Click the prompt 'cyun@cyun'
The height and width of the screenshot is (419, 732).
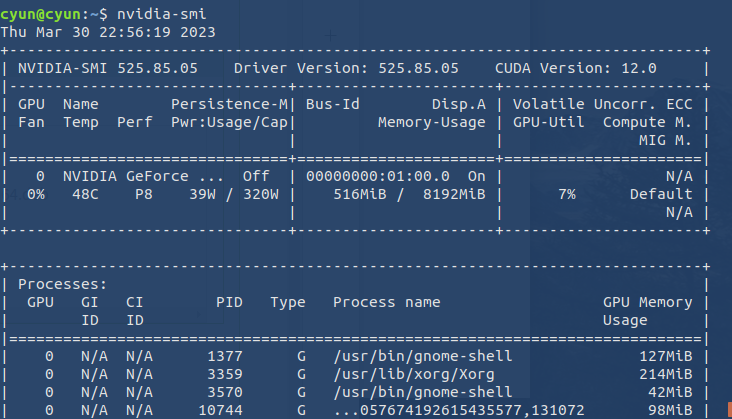point(41,14)
